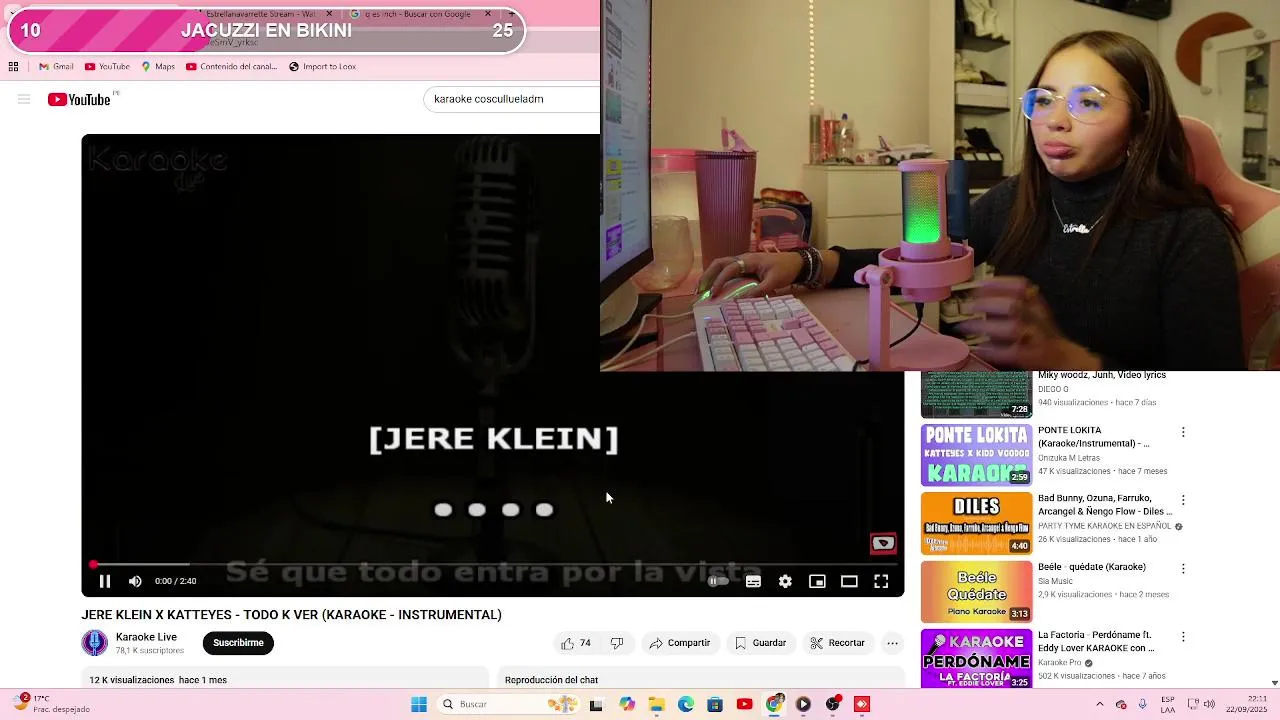Open more actions menu below video
The image size is (1280, 720).
[x=893, y=643]
